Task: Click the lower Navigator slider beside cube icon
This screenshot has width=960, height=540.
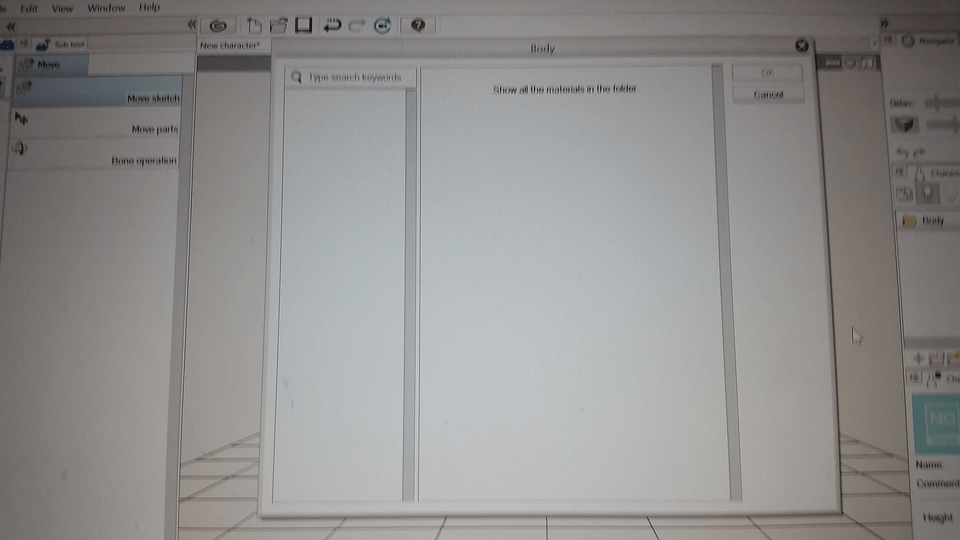Action: [x=943, y=125]
